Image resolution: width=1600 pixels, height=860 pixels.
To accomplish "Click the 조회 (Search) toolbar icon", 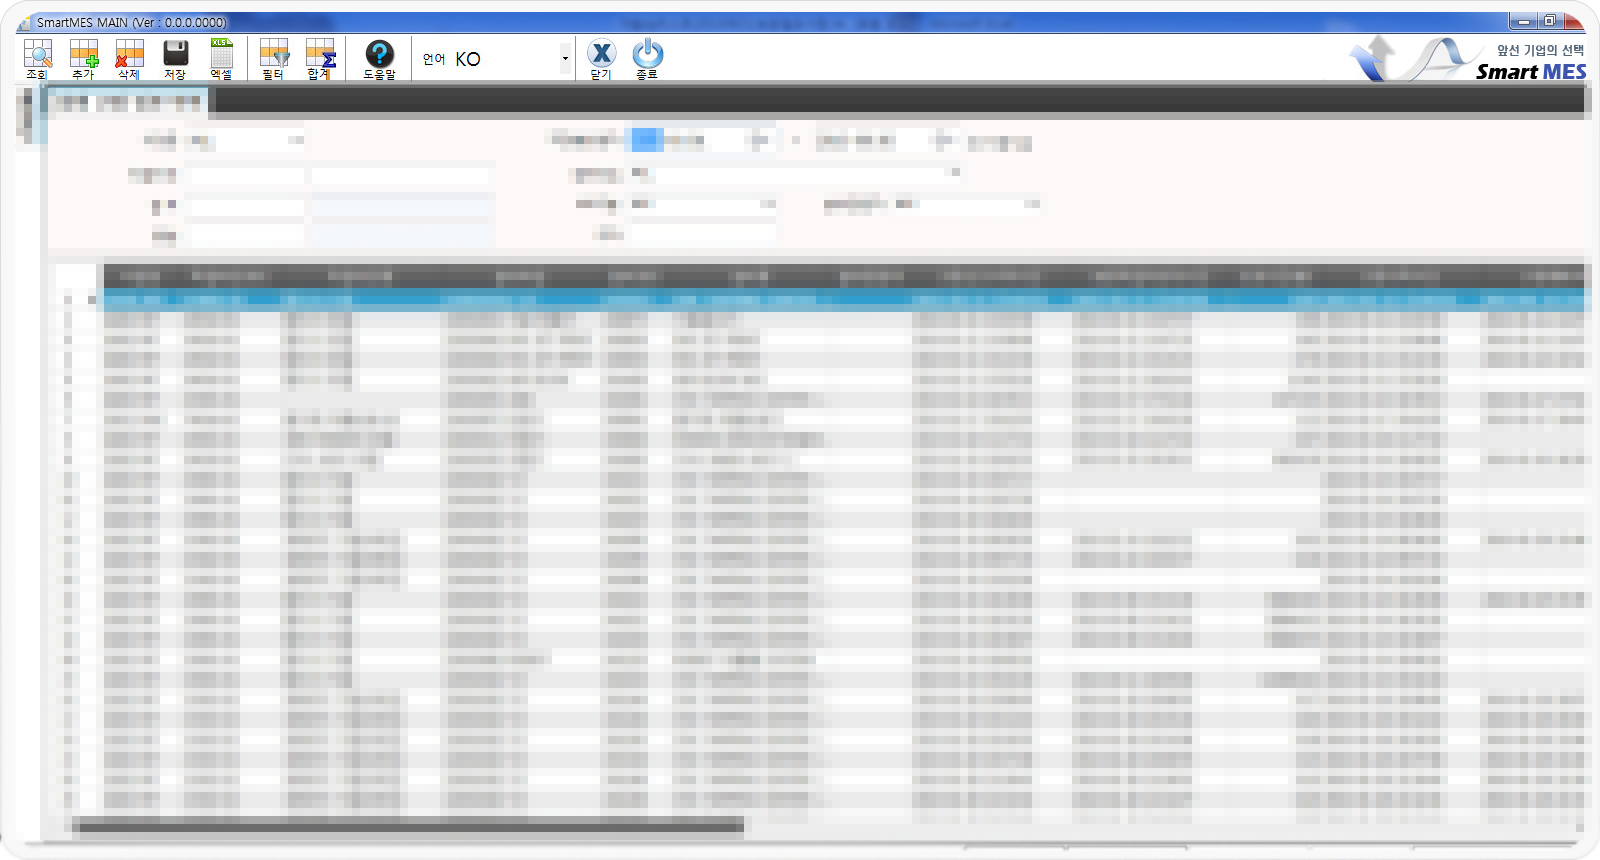I will [x=37, y=58].
